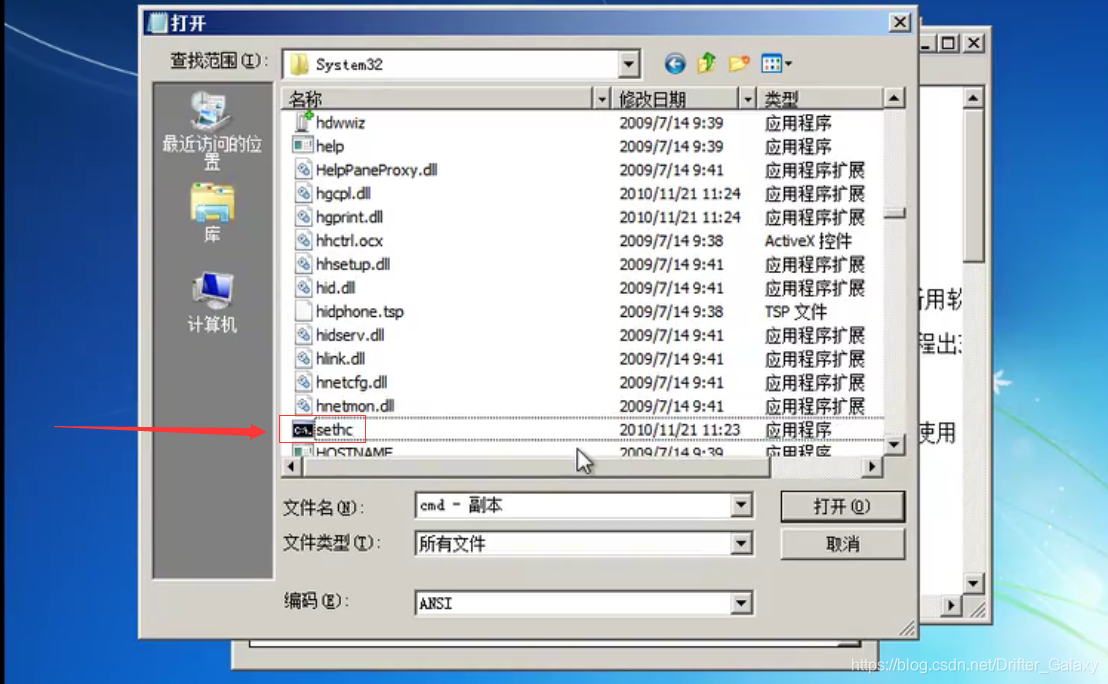The image size is (1108, 684).
Task: Select the hgcpl.dll file icon
Action: tap(303, 193)
